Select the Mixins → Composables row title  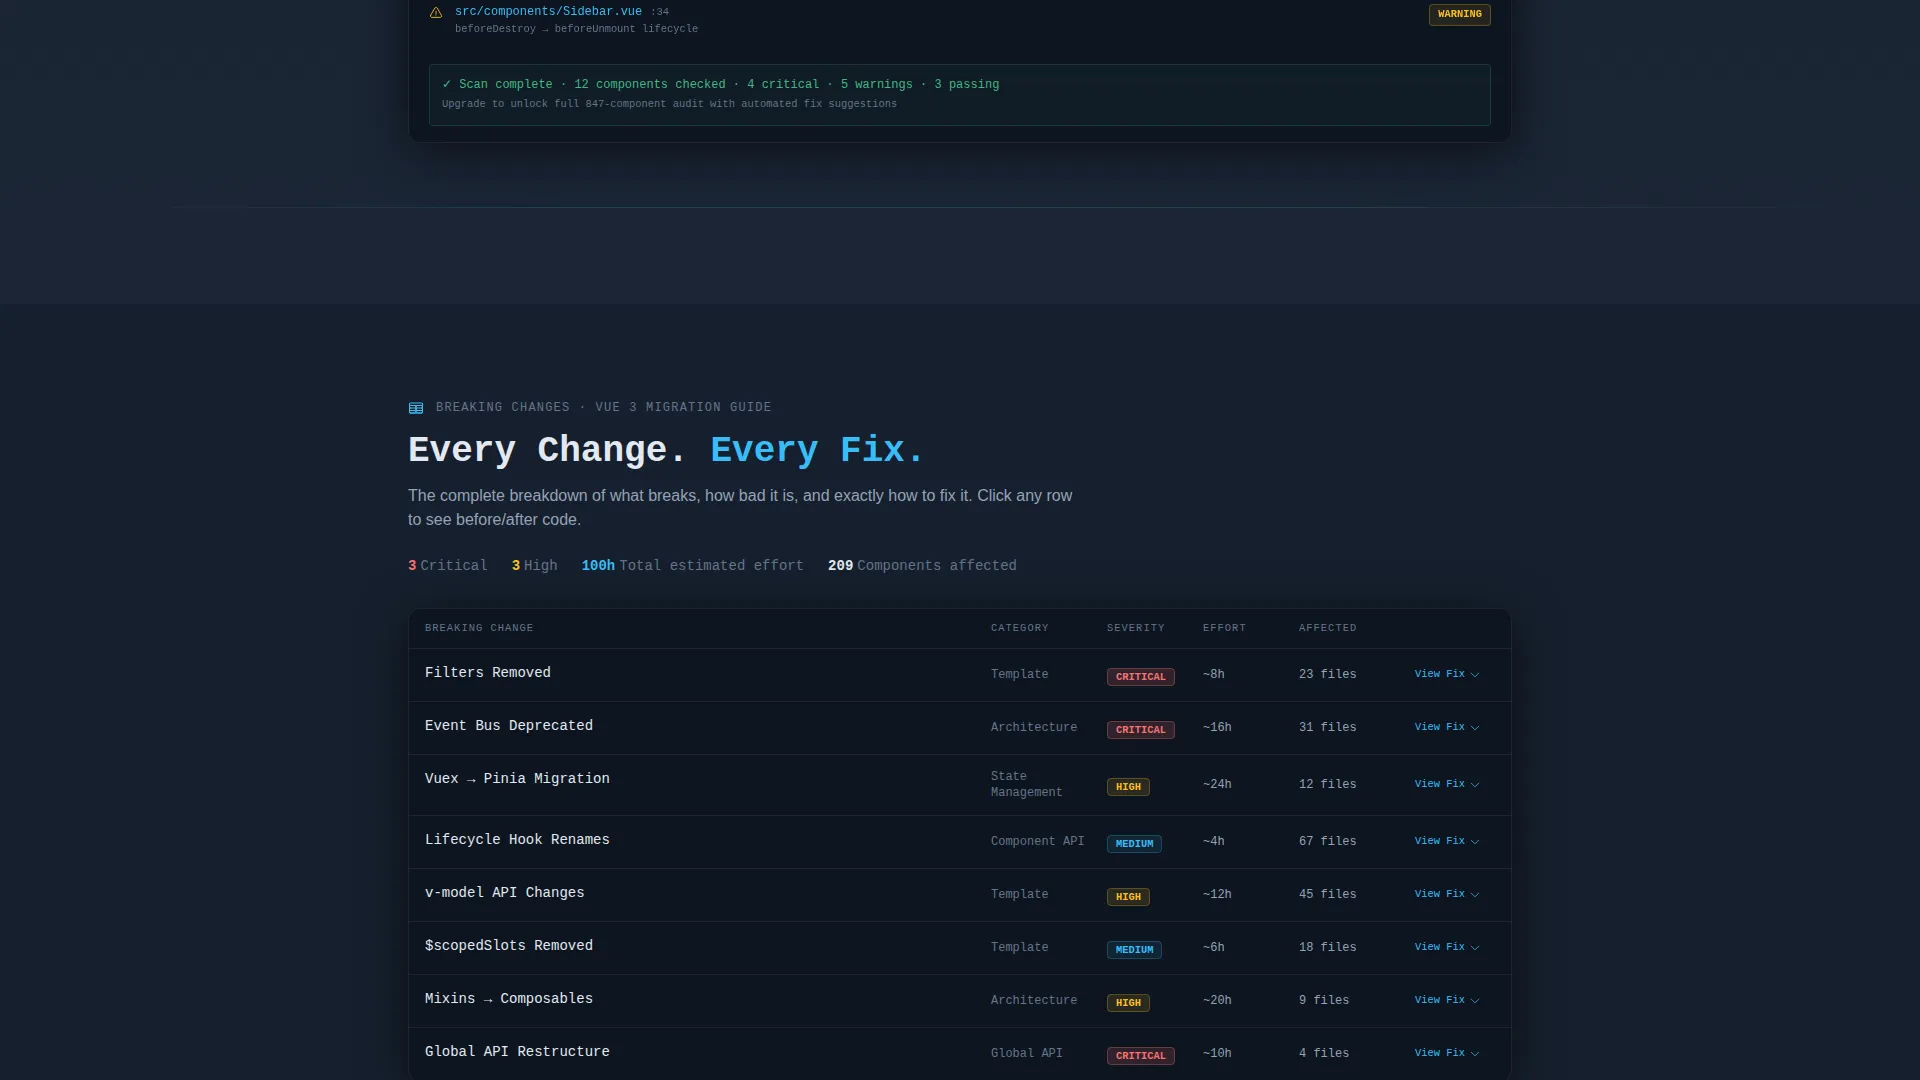tap(509, 999)
